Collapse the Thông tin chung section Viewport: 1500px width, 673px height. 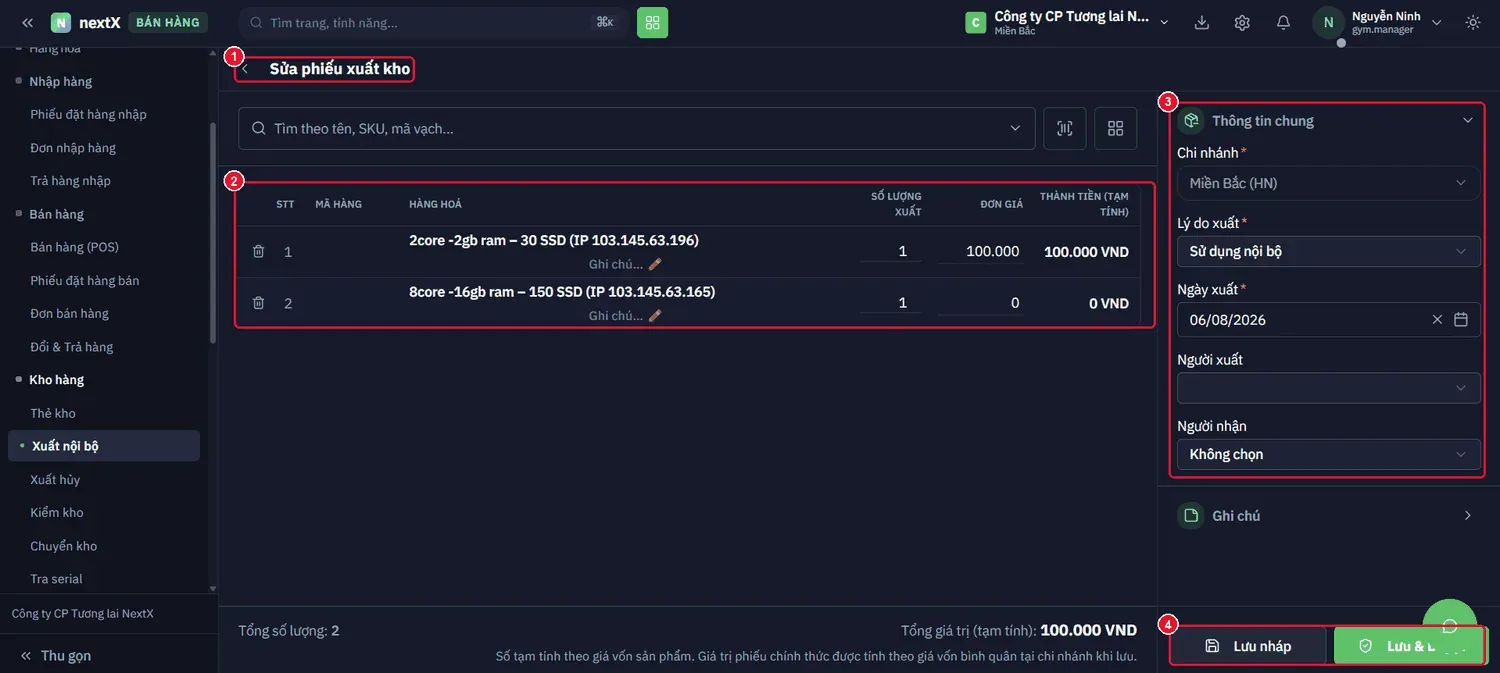pyautogui.click(x=1468, y=120)
